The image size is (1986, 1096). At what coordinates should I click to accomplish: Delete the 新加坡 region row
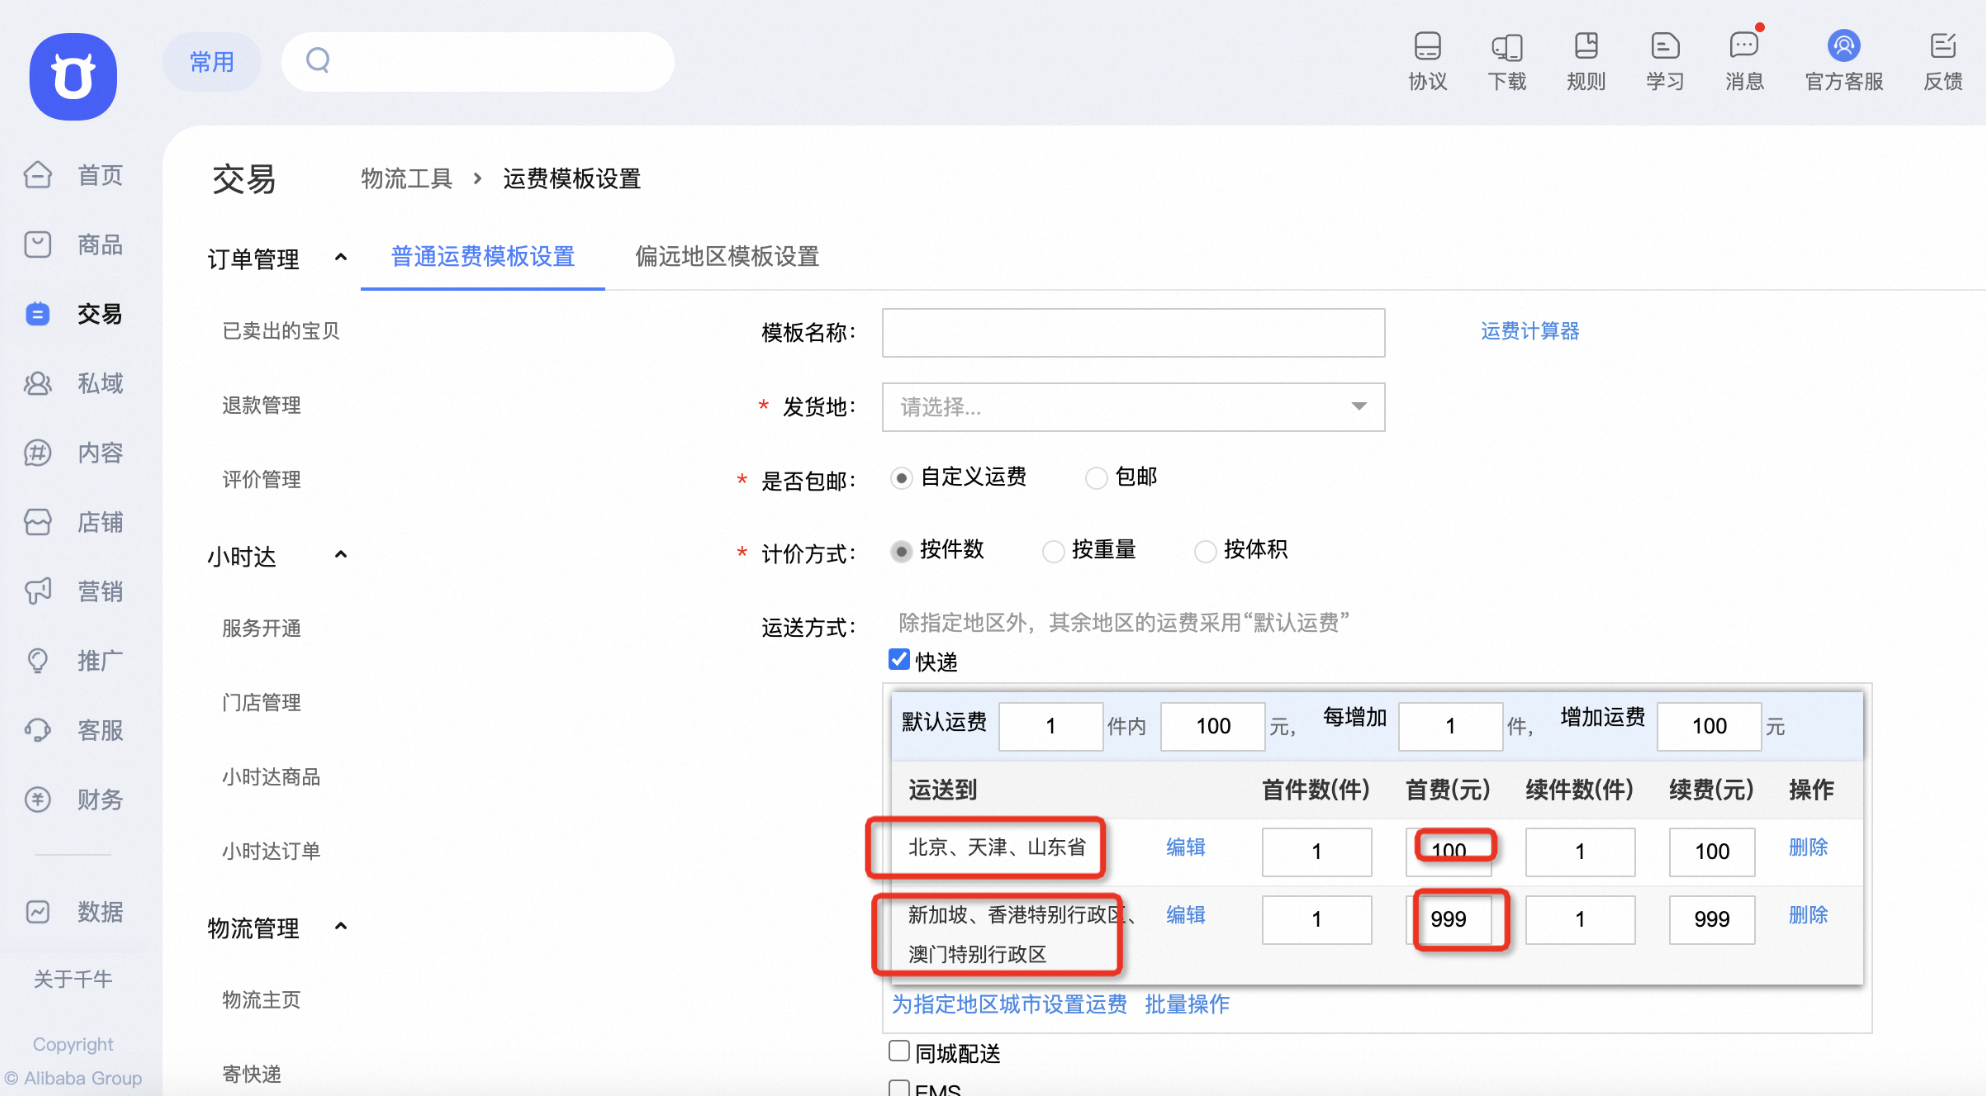pos(1808,915)
